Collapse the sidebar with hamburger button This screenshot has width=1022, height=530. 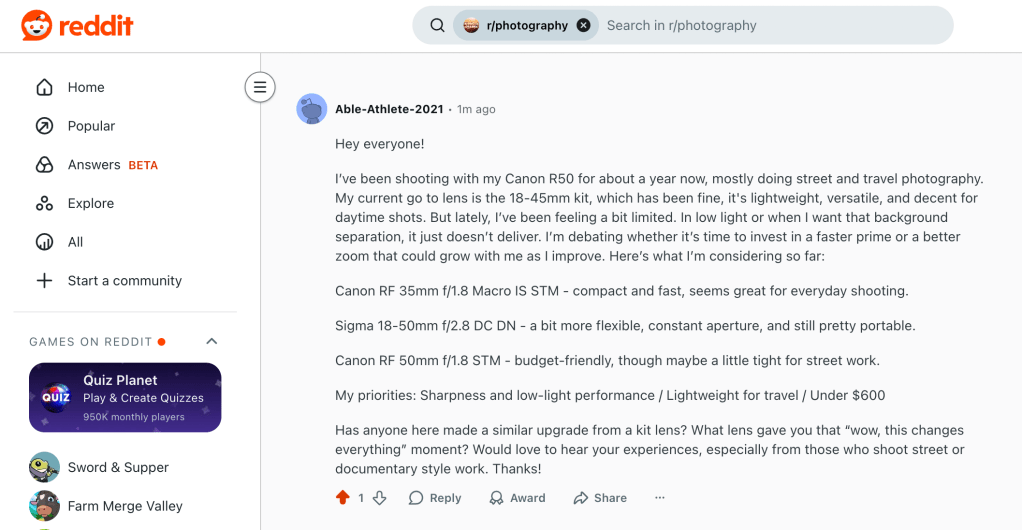click(x=260, y=87)
